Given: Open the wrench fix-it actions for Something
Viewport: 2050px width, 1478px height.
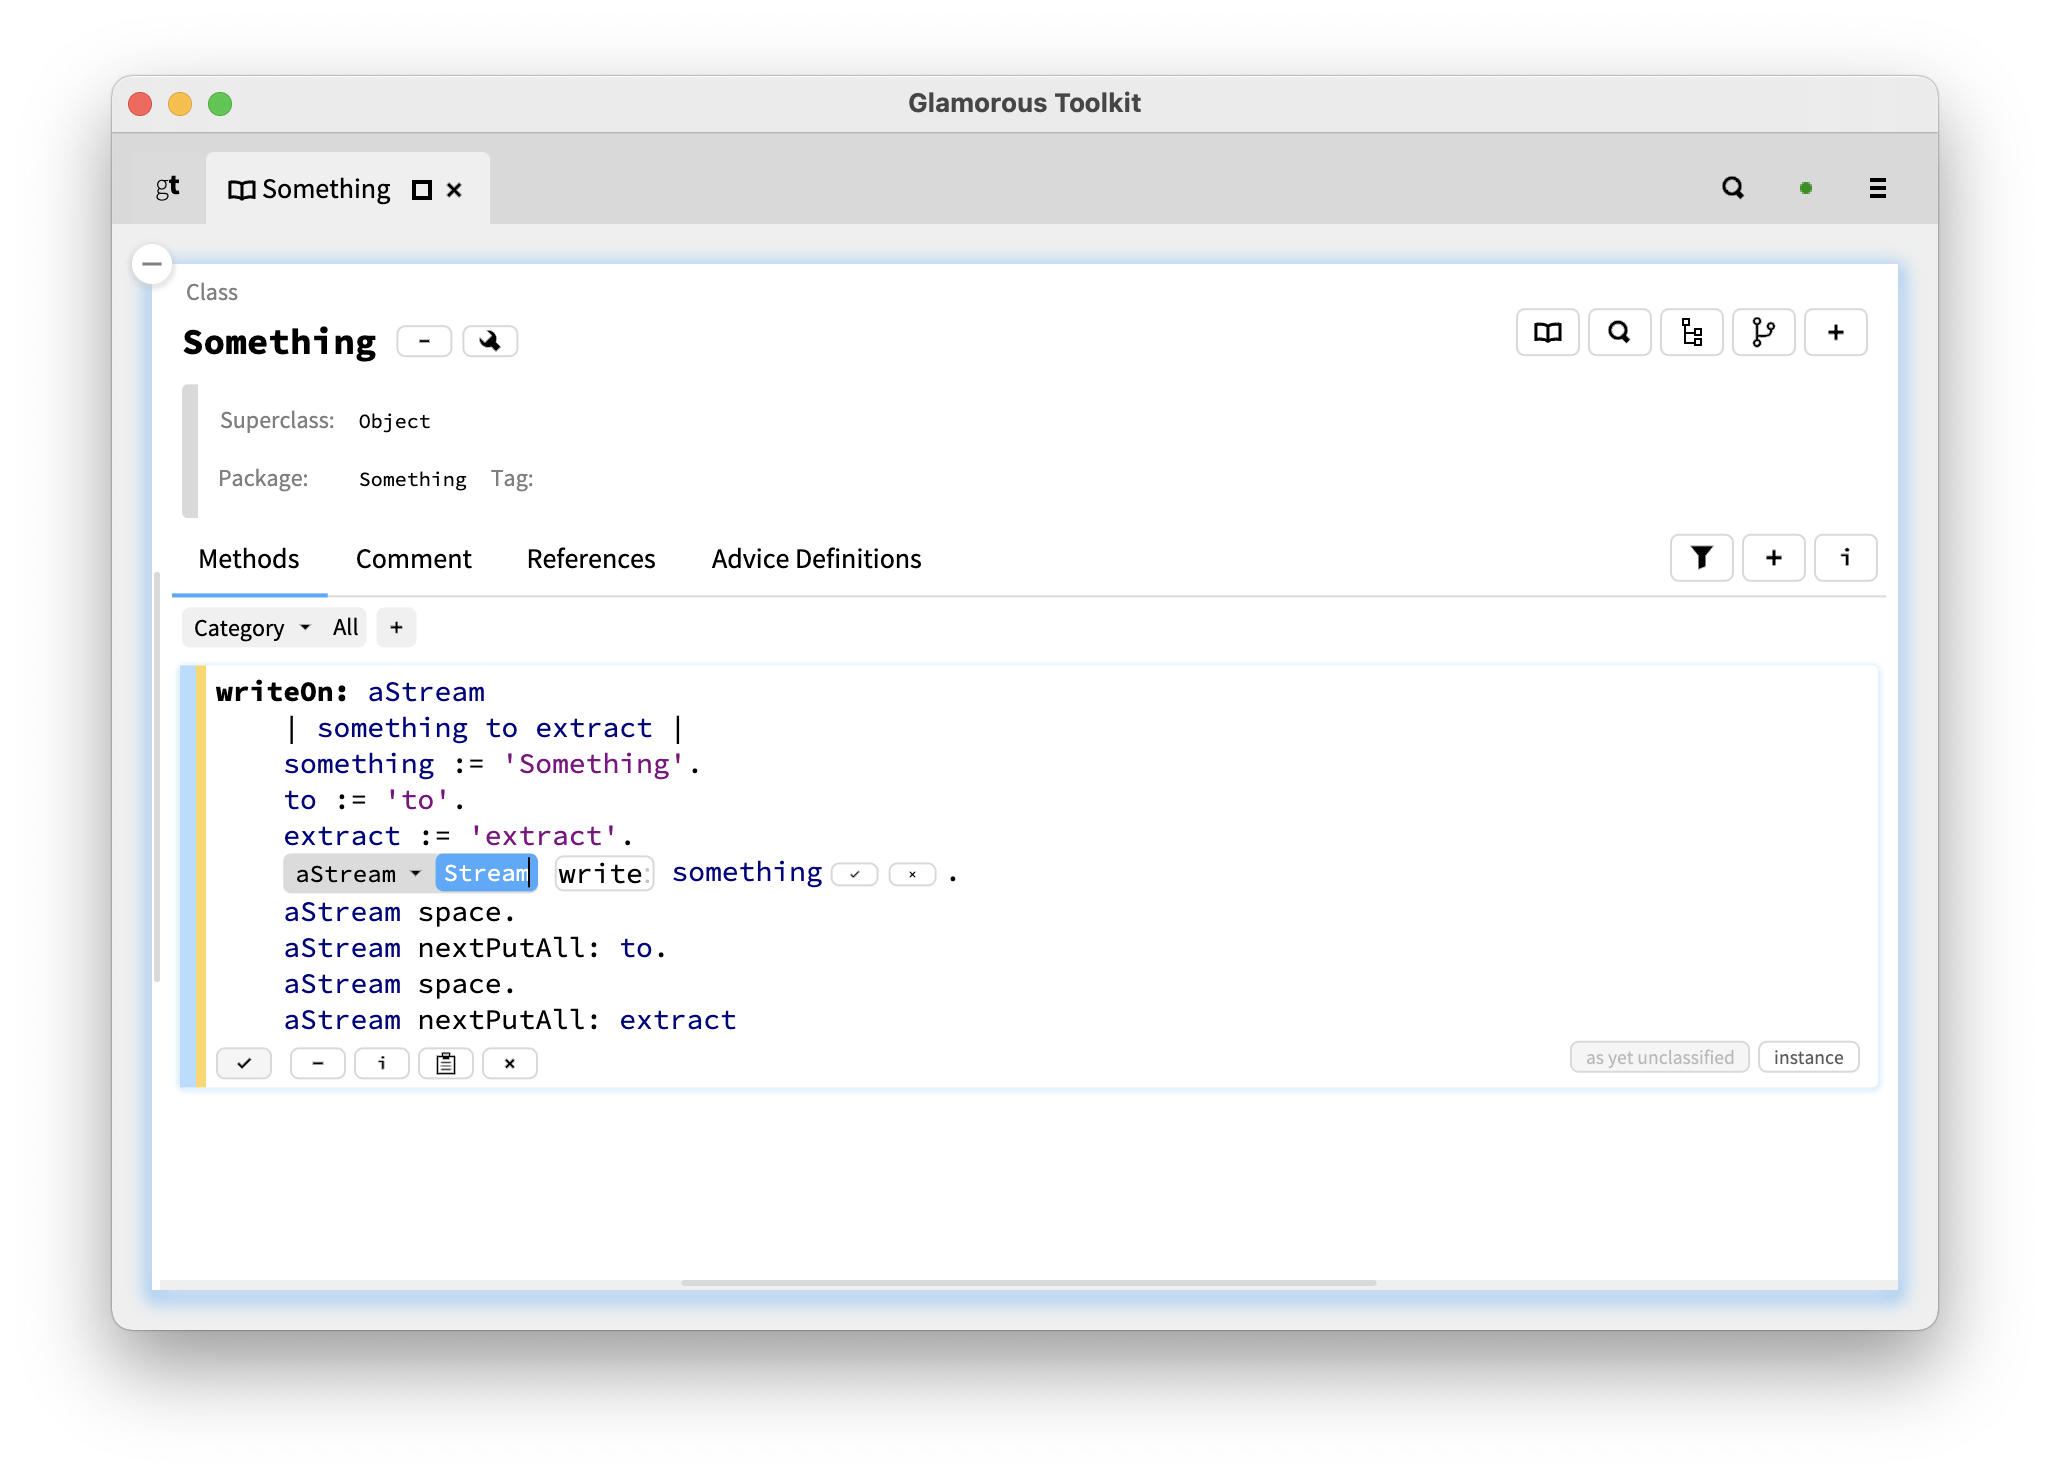Looking at the screenshot, I should click(x=490, y=341).
